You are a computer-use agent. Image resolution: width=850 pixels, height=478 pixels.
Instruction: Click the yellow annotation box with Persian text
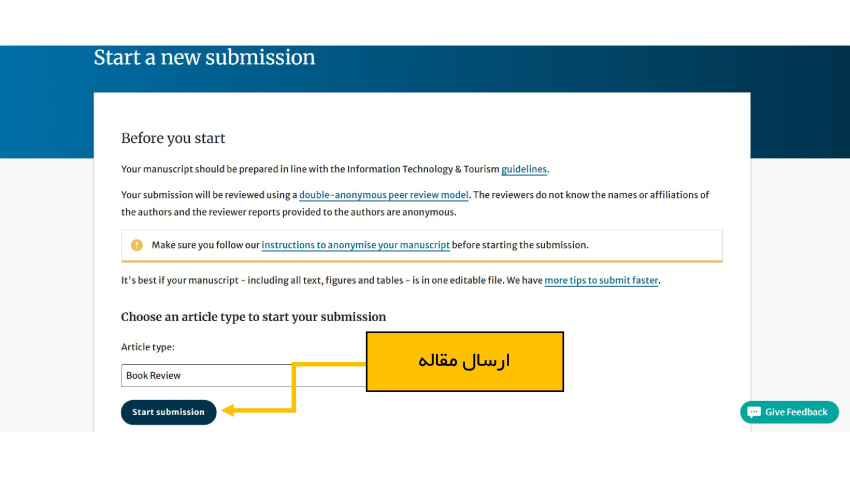coord(465,361)
